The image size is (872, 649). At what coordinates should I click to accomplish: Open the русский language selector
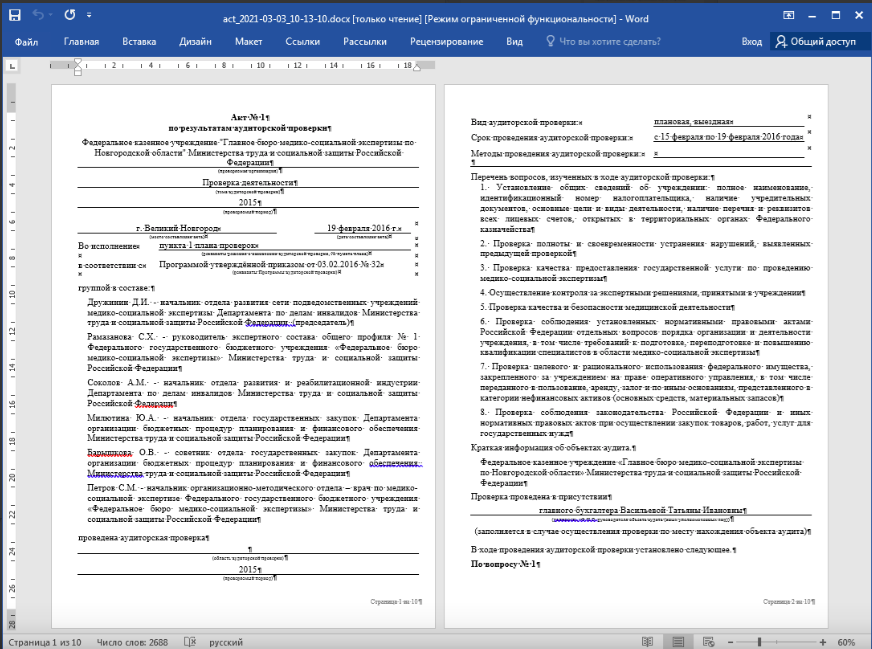226,641
